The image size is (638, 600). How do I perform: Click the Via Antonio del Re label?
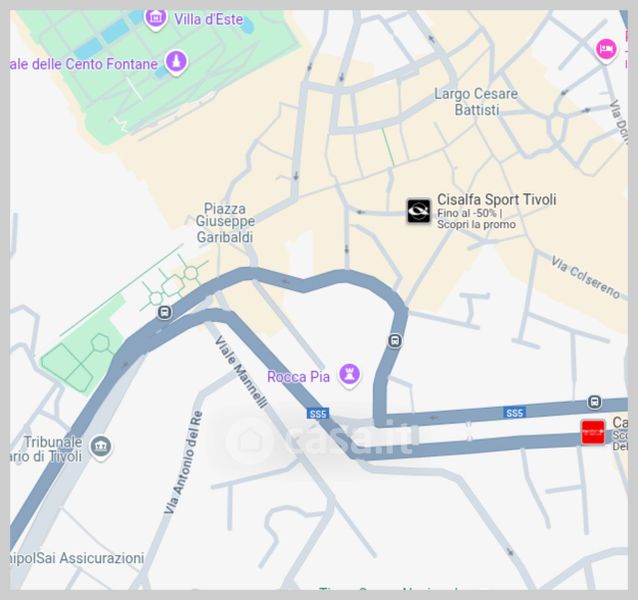point(184,463)
